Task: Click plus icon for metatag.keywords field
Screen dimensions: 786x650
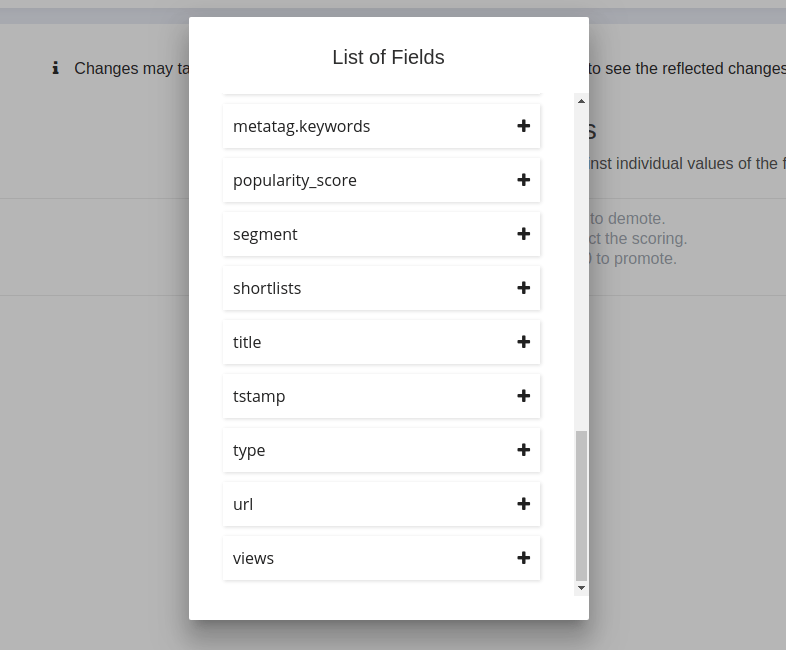Action: pyautogui.click(x=523, y=126)
